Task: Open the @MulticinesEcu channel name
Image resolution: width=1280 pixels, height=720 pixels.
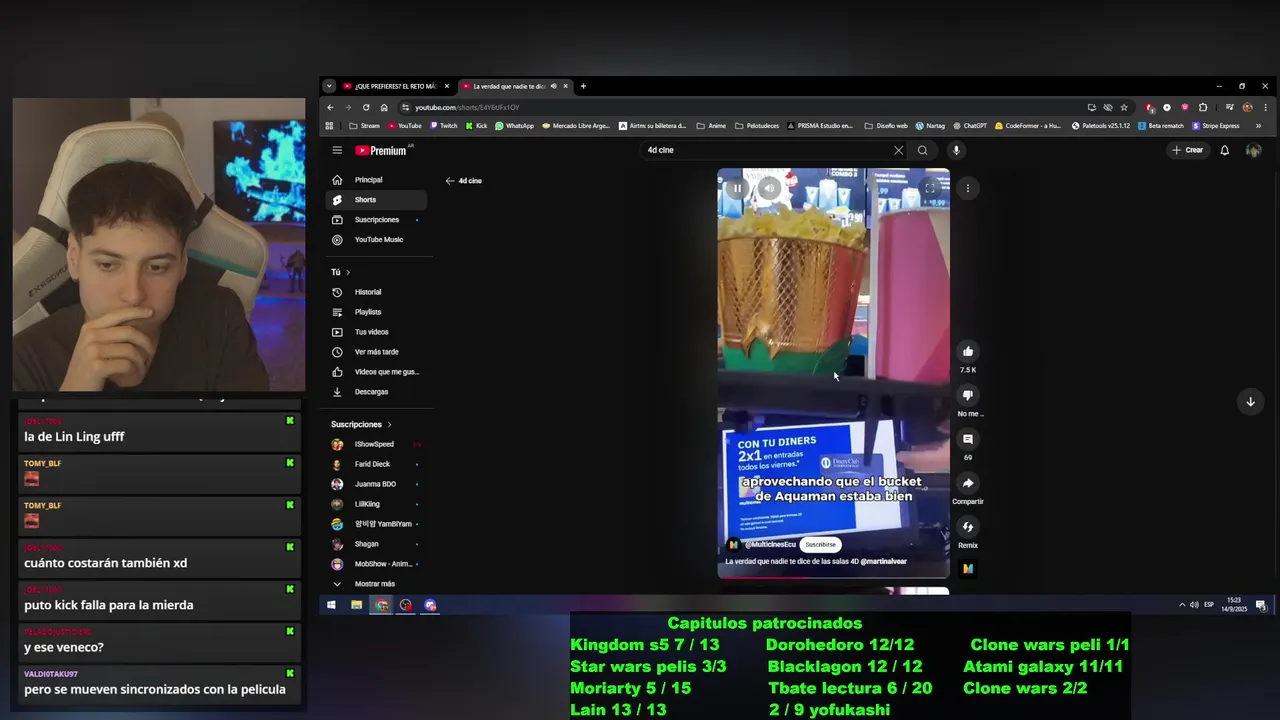Action: tap(770, 545)
